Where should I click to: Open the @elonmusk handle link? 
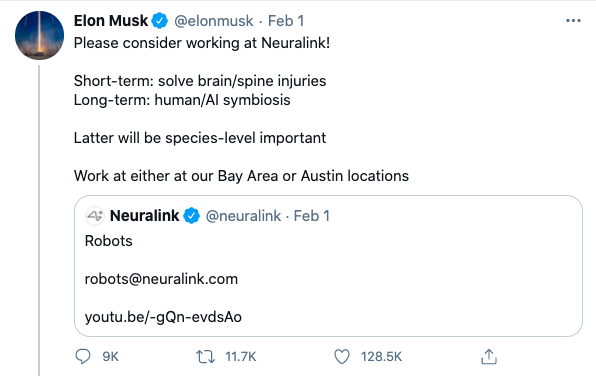214,21
